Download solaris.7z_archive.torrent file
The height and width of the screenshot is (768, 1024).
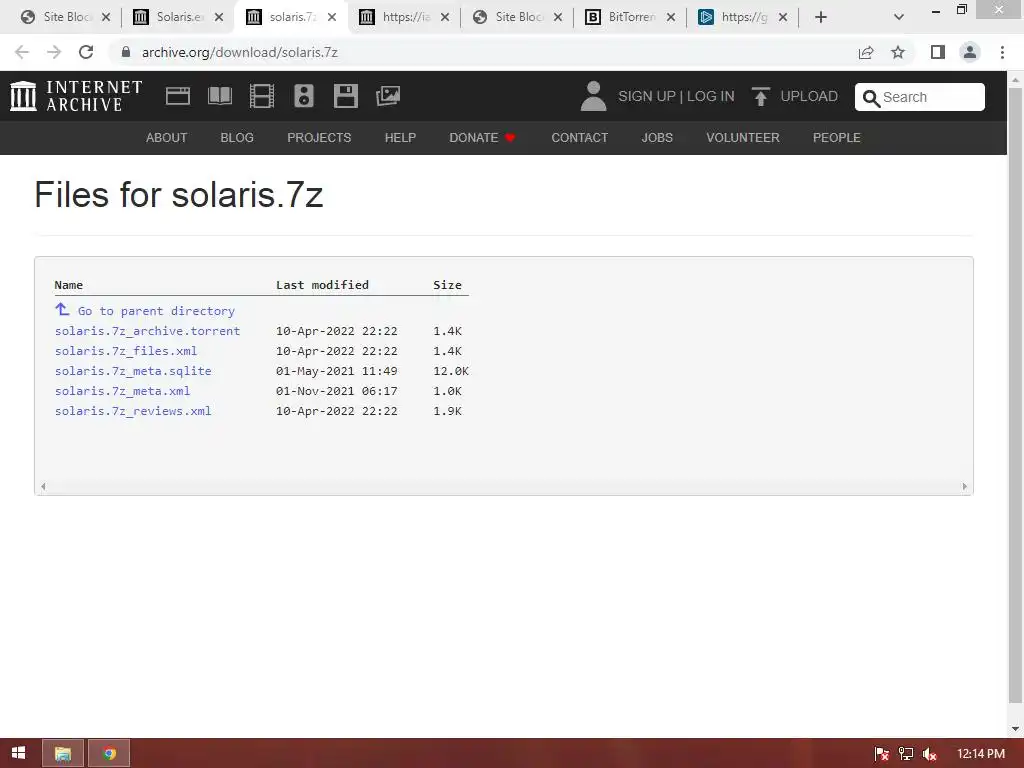(x=148, y=331)
